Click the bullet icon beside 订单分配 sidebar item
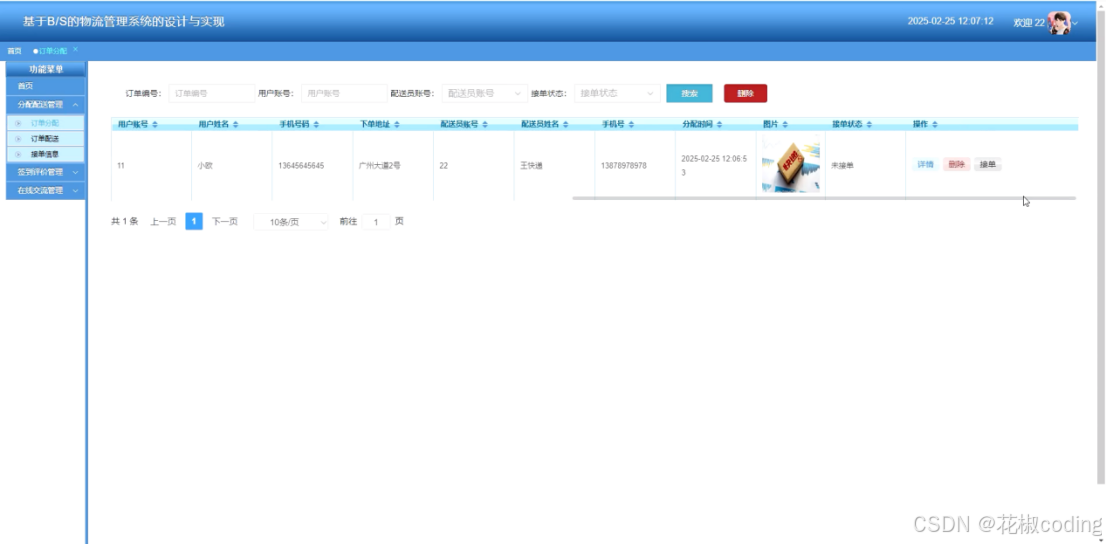Viewport: 1106px width, 544px height. pos(18,123)
